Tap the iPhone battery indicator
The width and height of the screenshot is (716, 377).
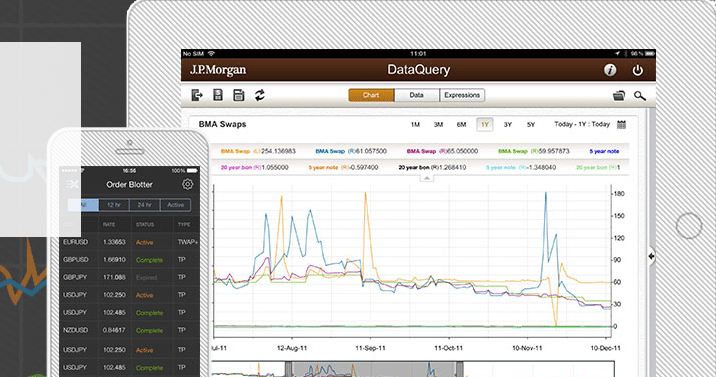point(192,171)
